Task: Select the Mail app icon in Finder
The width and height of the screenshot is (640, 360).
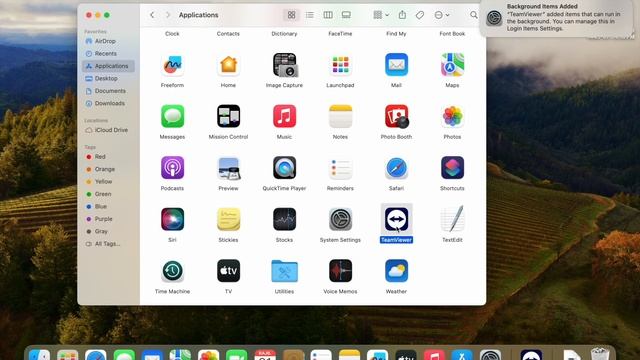Action: 396,65
